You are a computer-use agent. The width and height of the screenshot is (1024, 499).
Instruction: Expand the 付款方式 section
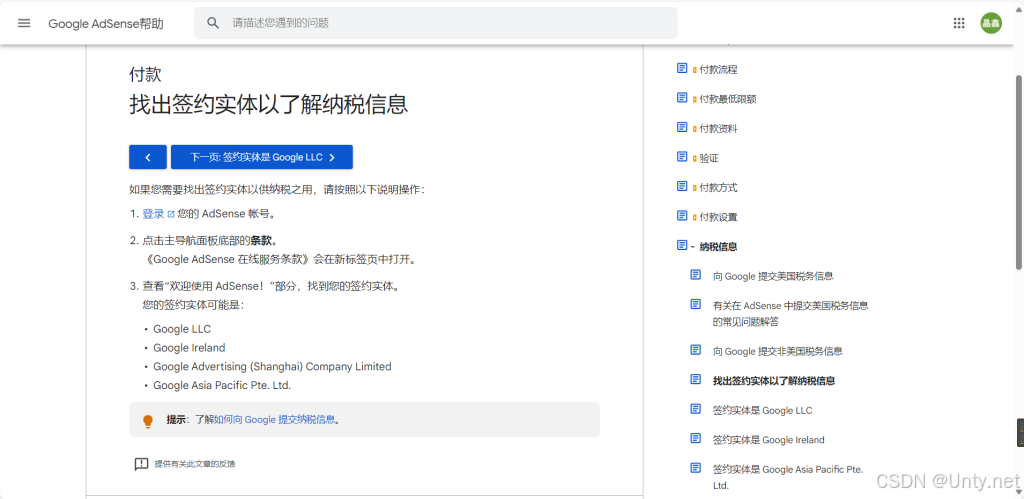coord(694,188)
